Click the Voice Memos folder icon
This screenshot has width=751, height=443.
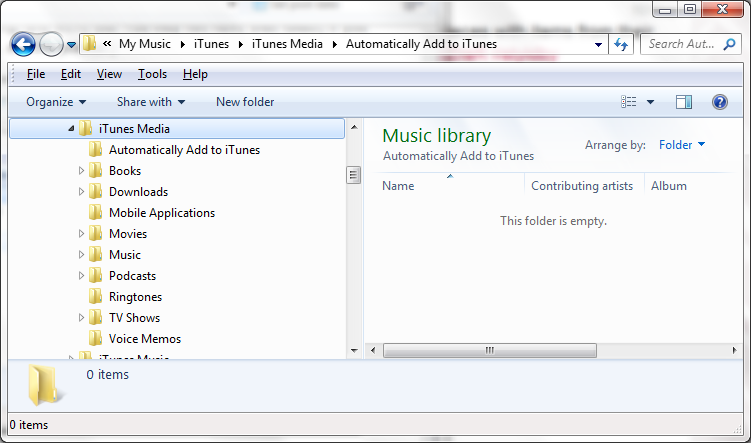[95, 338]
